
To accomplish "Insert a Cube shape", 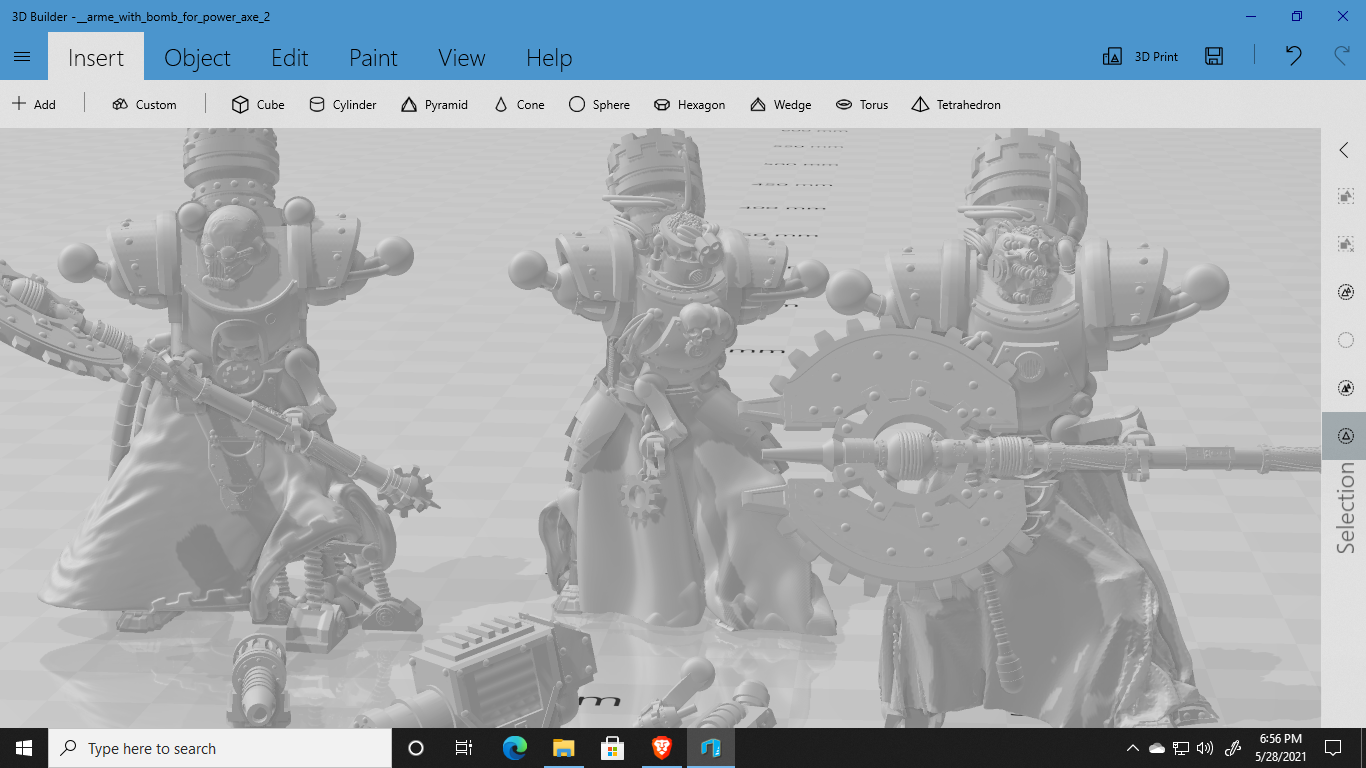I will coord(258,104).
